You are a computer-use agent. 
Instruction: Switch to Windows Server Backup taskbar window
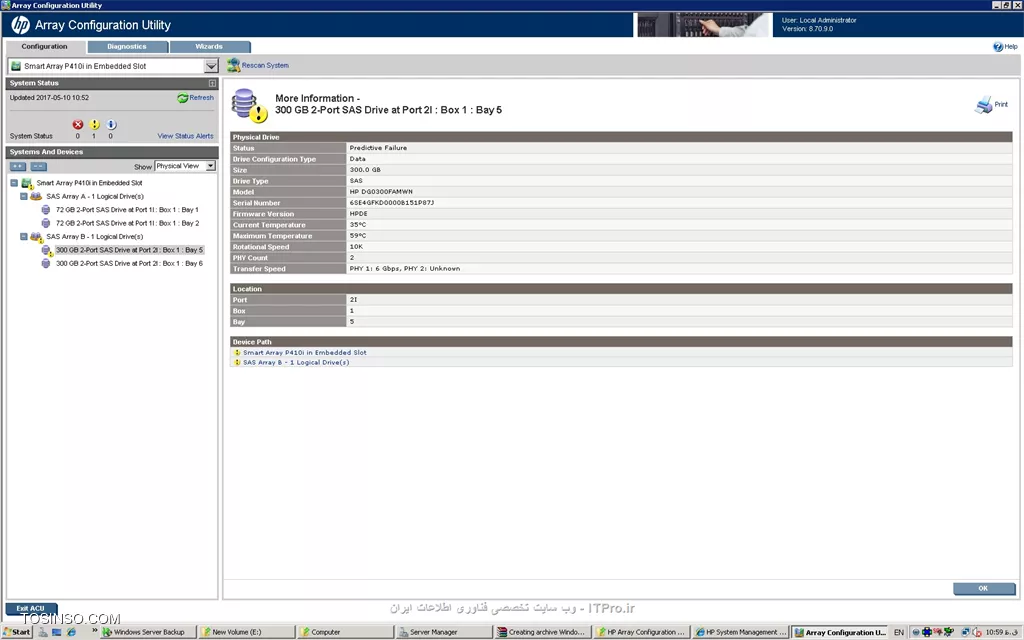click(x=146, y=632)
